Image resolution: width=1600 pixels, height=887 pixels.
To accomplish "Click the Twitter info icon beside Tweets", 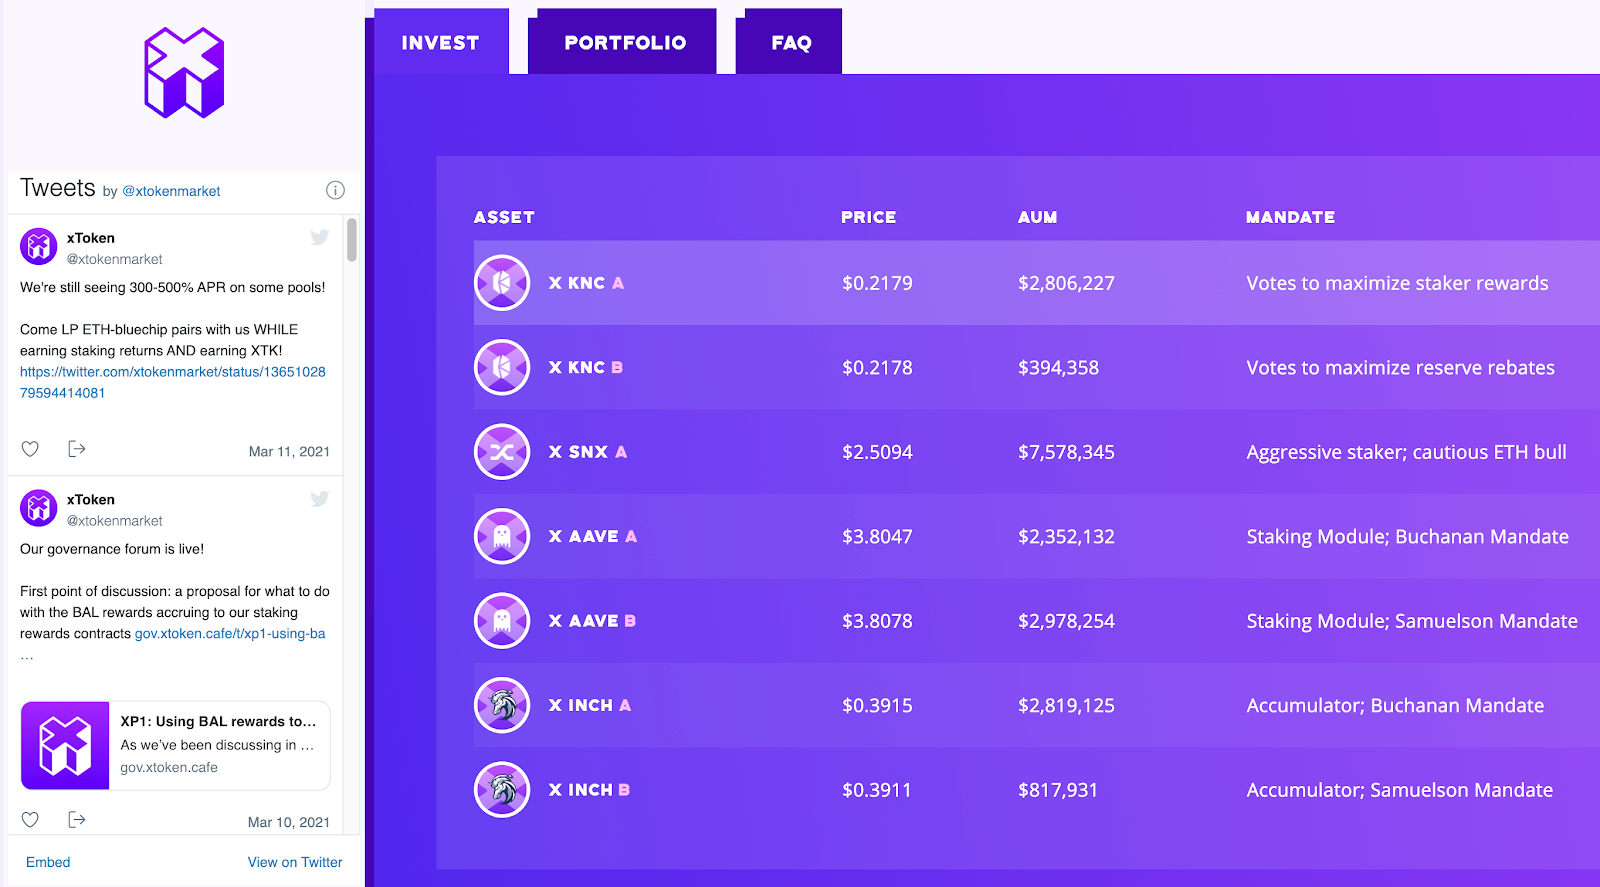I will click(336, 190).
